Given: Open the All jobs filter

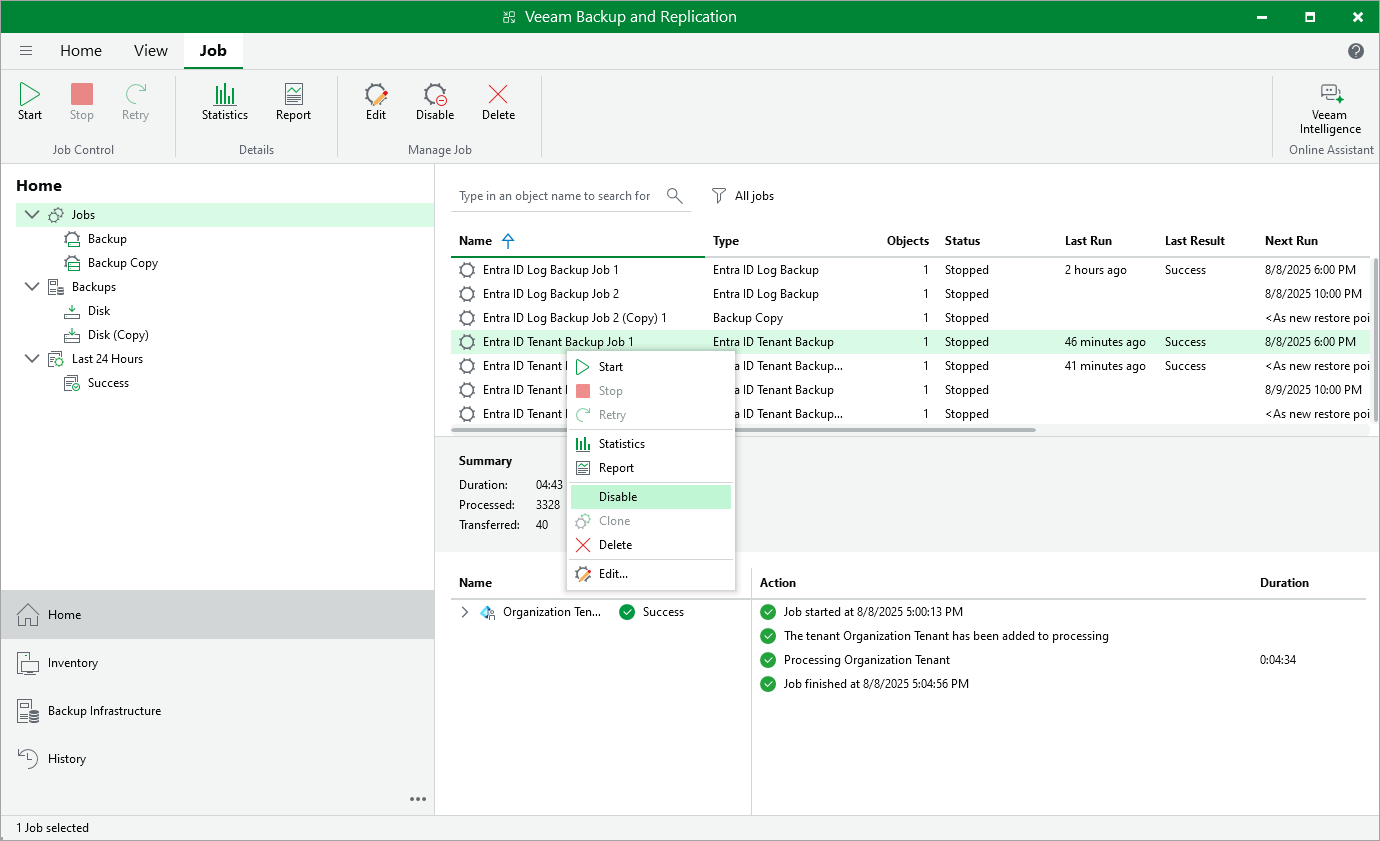Looking at the screenshot, I should pos(743,196).
